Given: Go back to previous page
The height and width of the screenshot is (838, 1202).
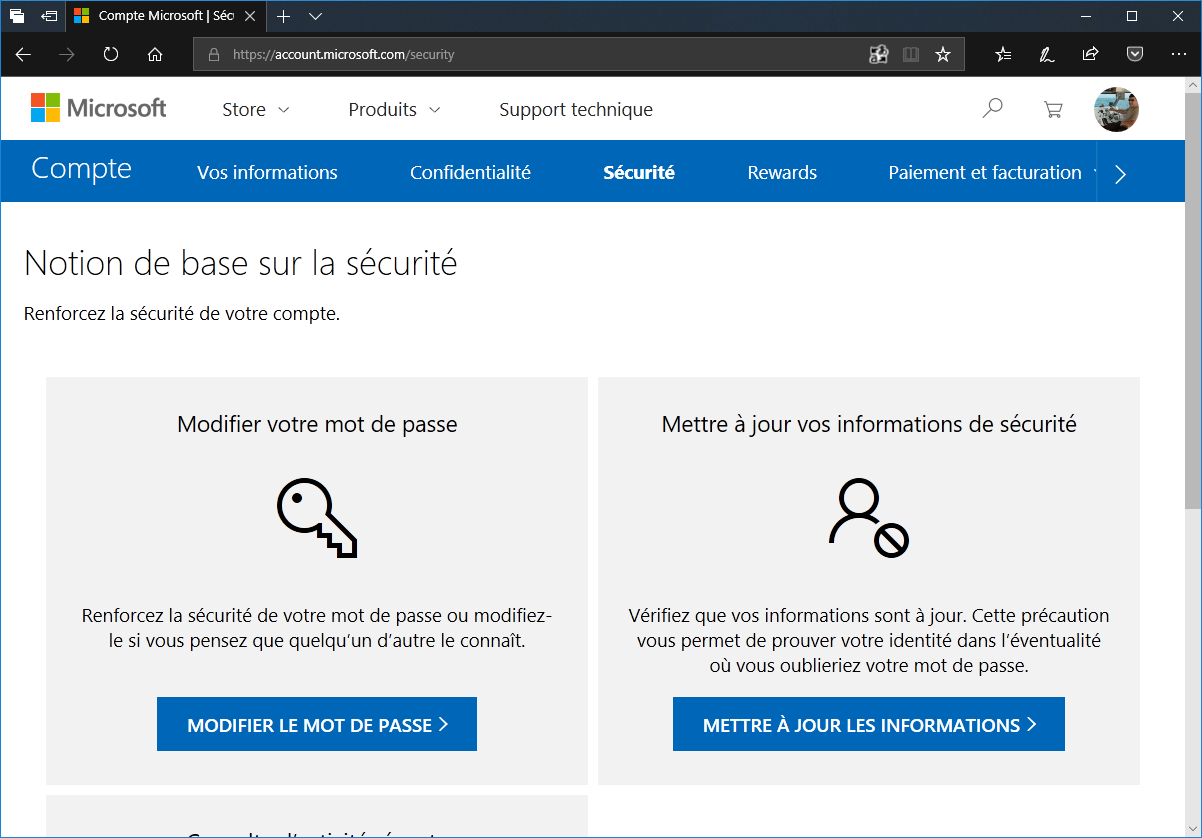Looking at the screenshot, I should [23, 55].
